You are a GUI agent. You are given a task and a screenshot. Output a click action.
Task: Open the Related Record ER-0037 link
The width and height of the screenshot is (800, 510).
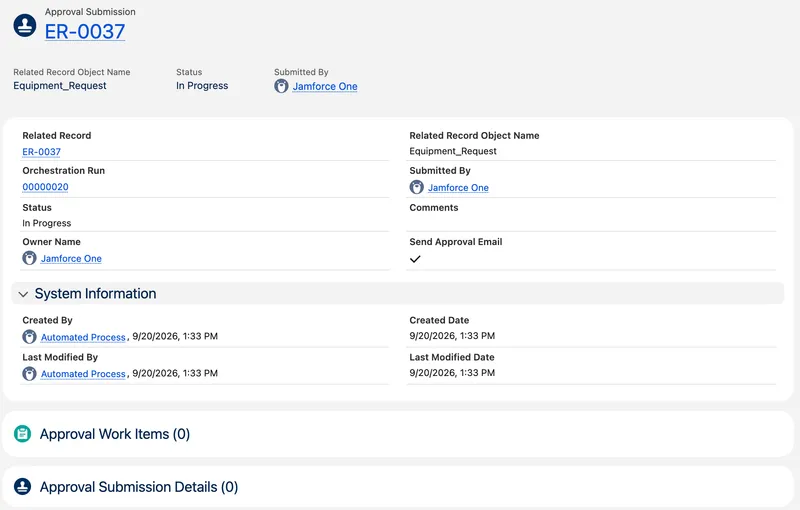pos(41,151)
